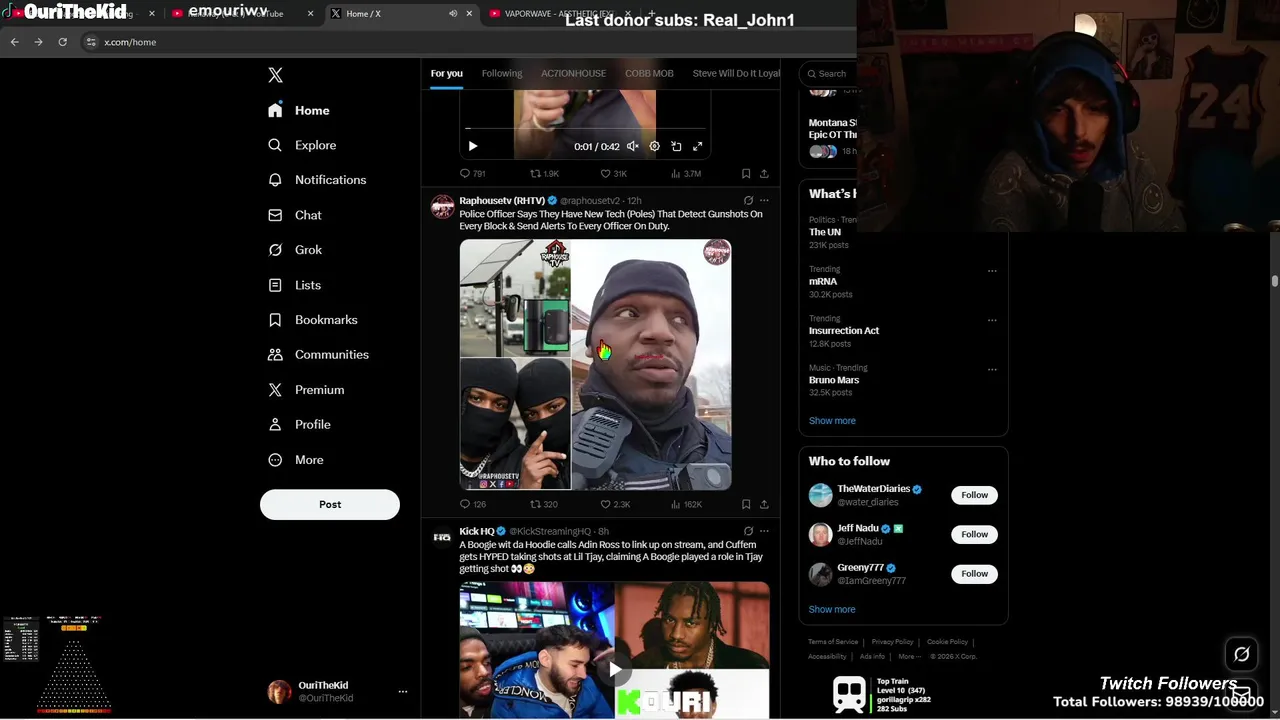Open Raphousetv post more options
The image size is (1280, 720).
point(764,200)
